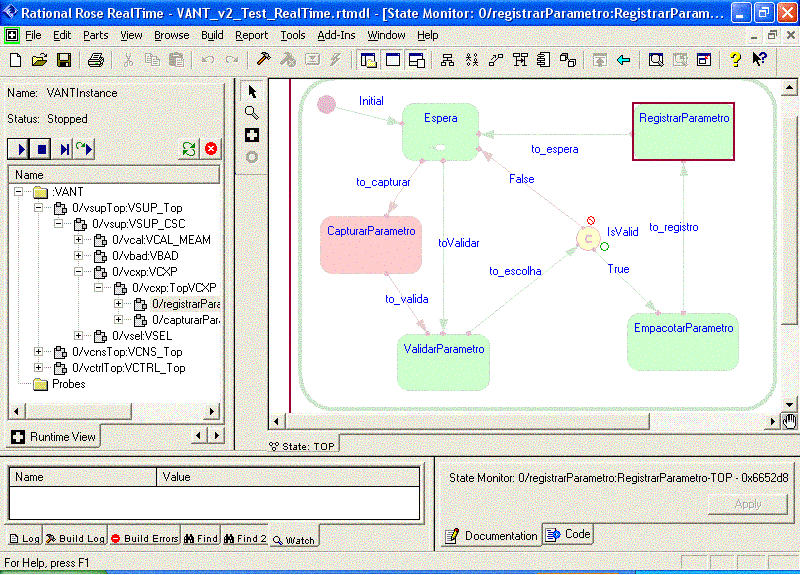Open the Tools menu
The width and height of the screenshot is (802, 575).
(x=293, y=35)
